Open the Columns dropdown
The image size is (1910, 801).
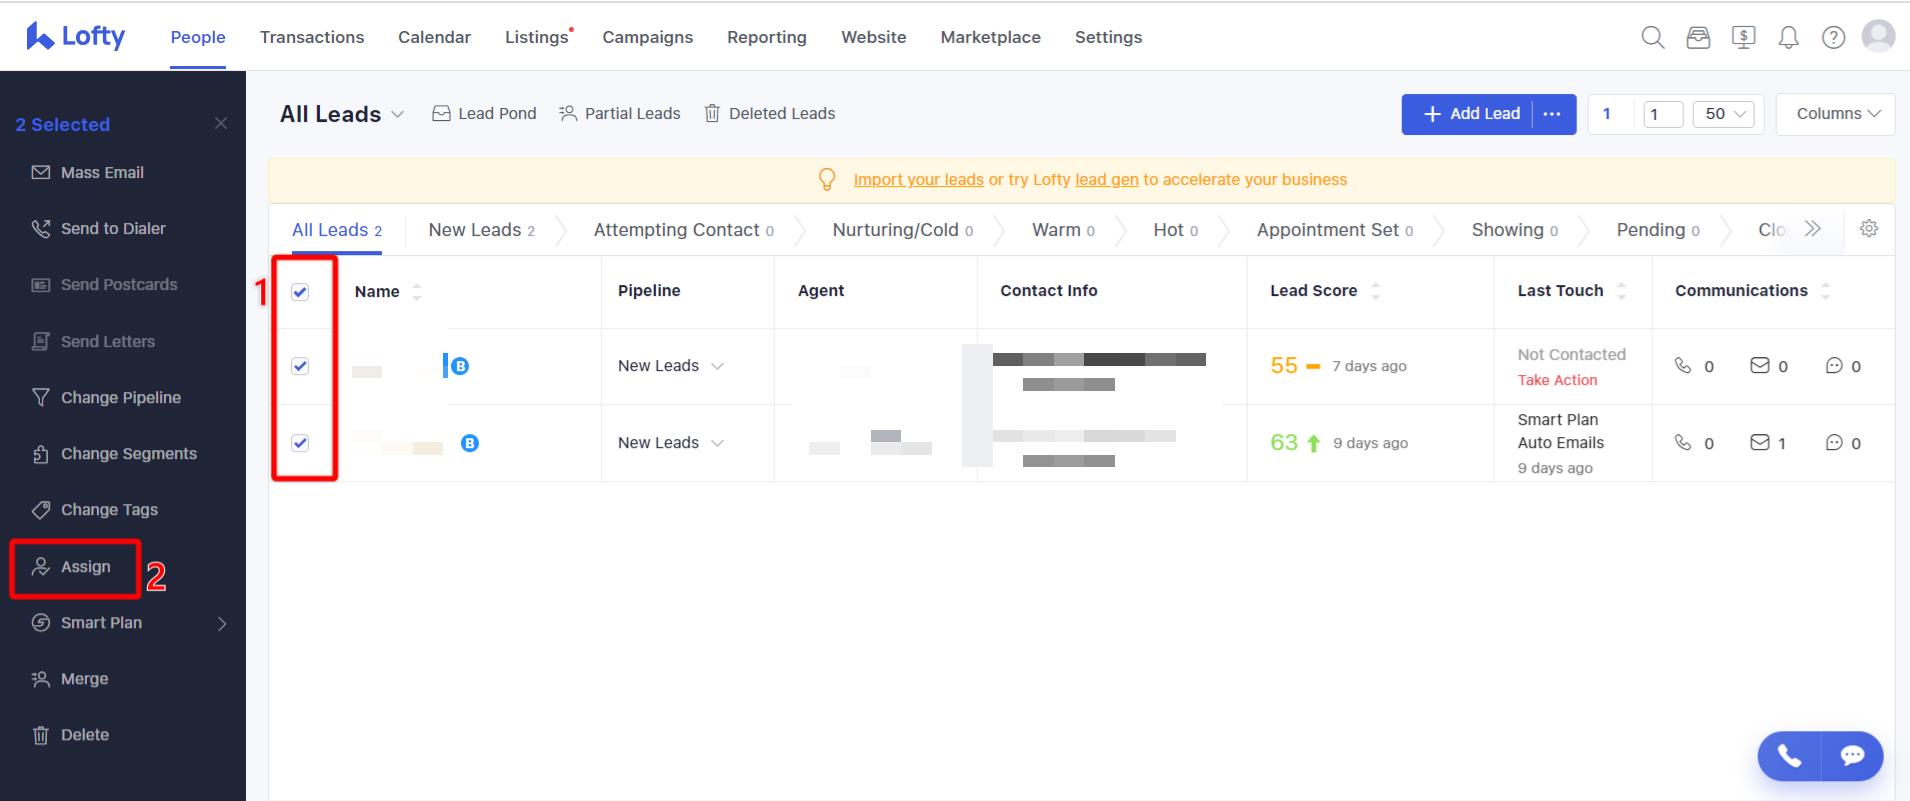pyautogui.click(x=1837, y=114)
